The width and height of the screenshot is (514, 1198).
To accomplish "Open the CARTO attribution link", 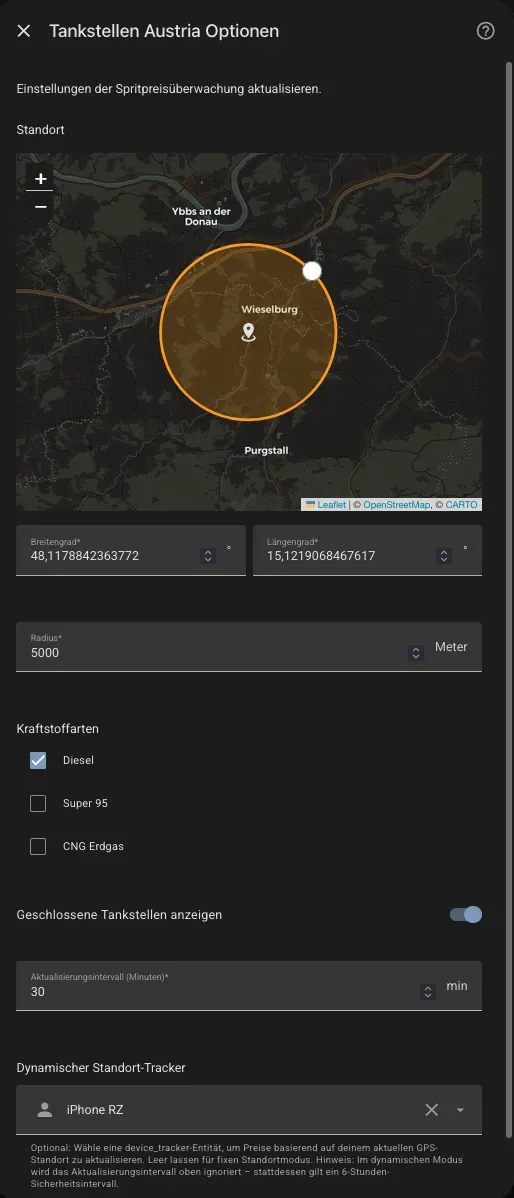I will click(x=461, y=505).
